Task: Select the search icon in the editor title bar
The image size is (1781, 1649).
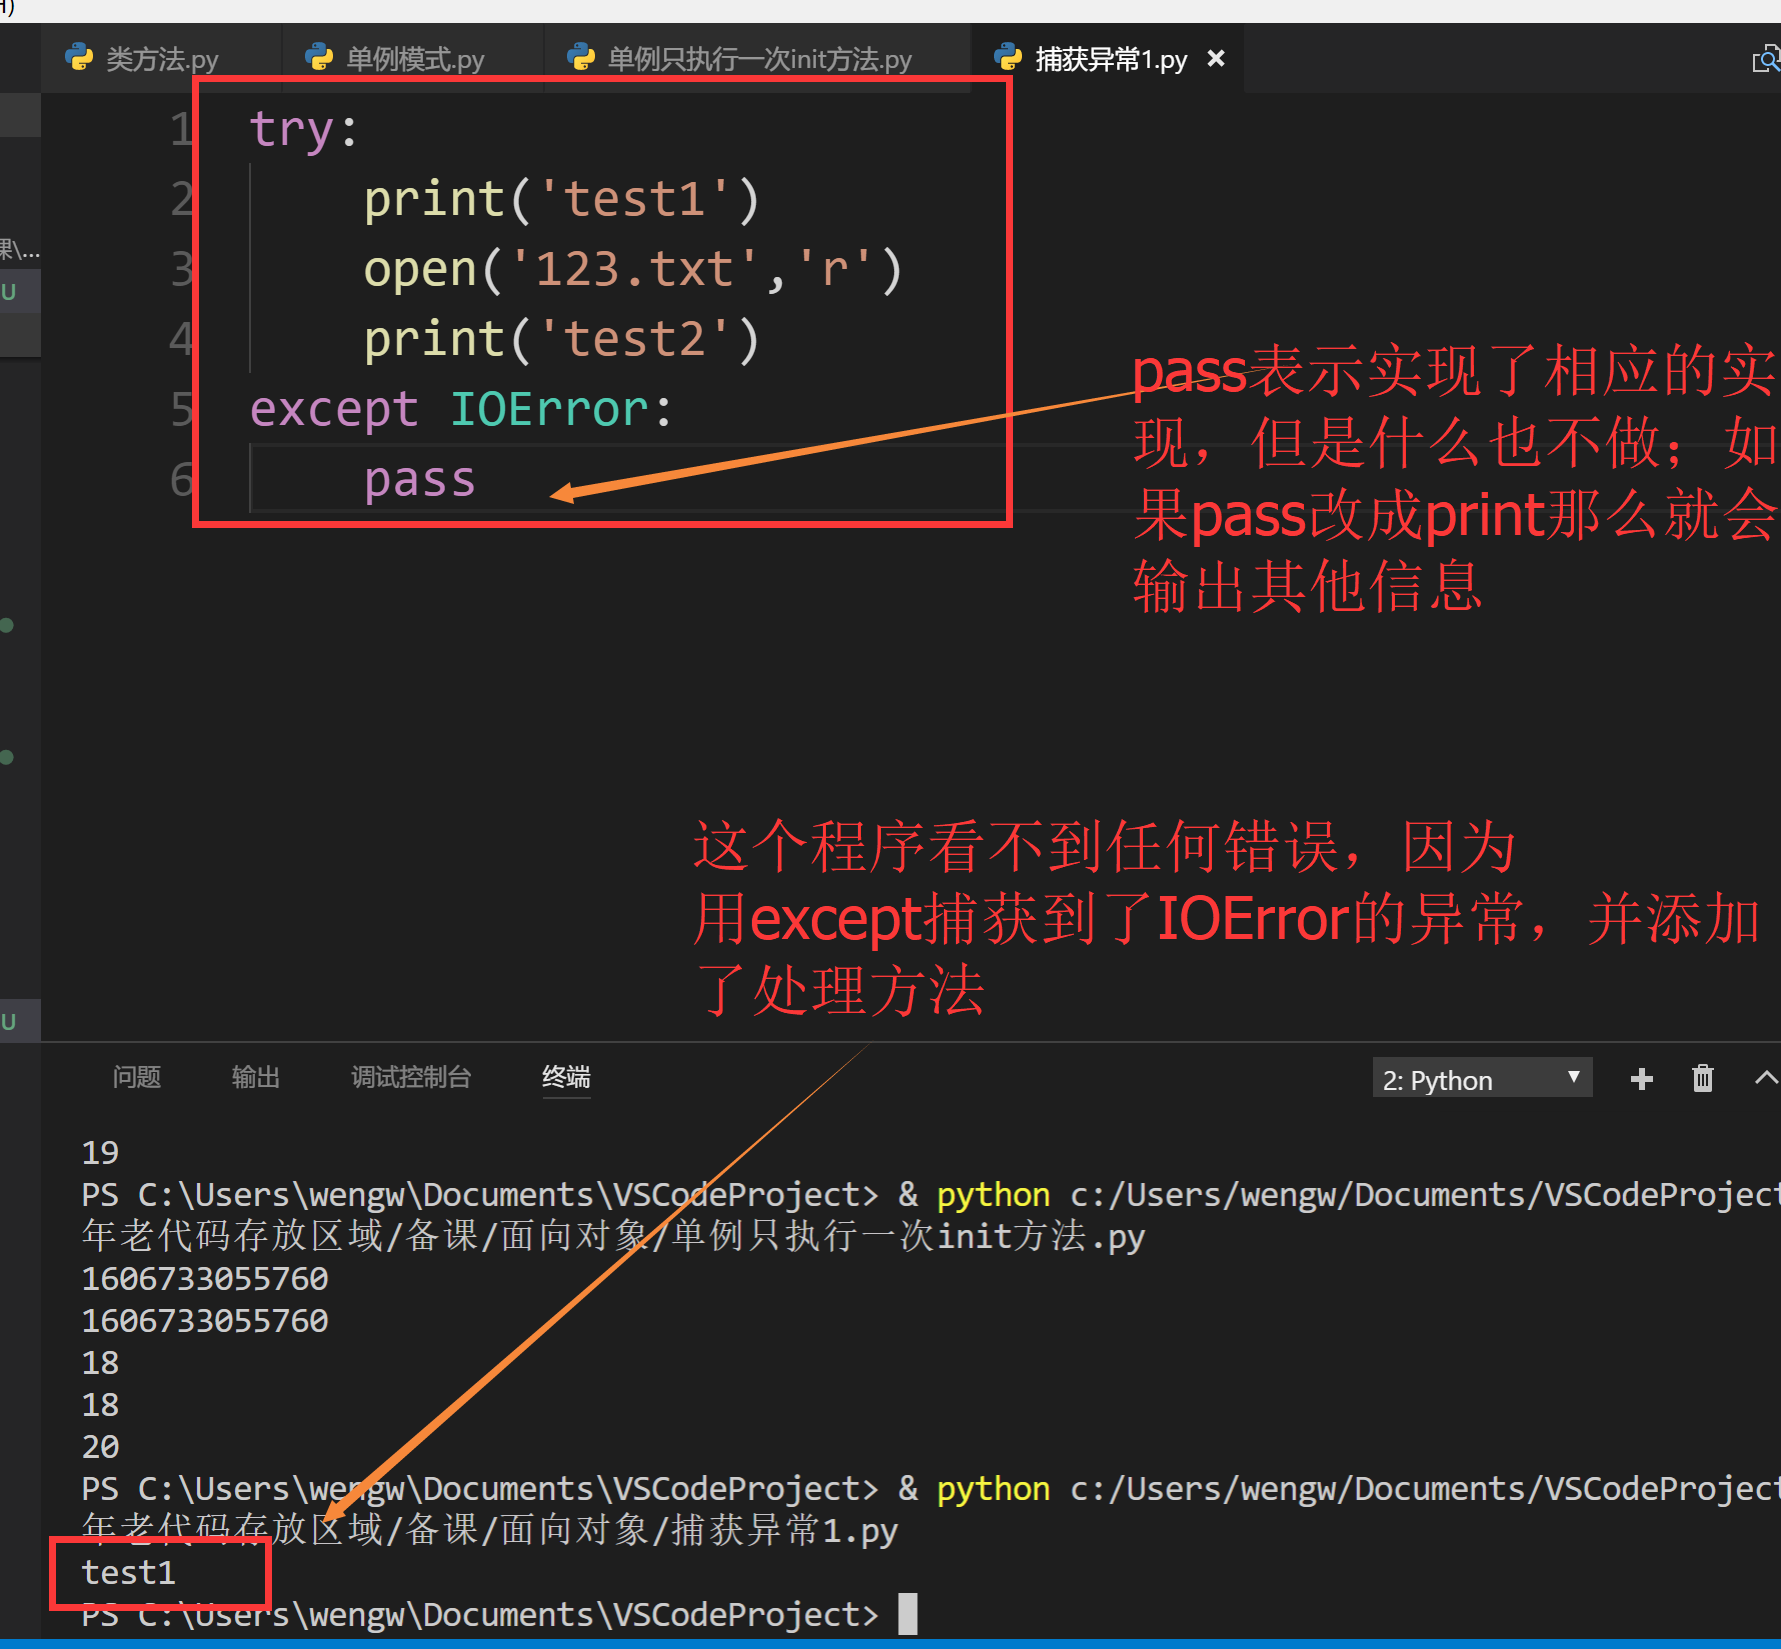Action: coord(1766,58)
